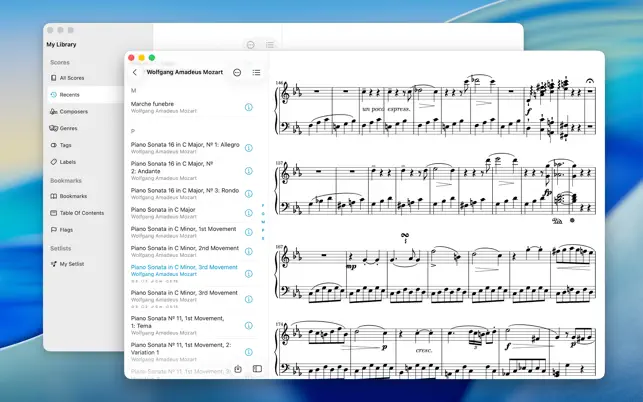
Task: Show info for Marche funebre
Action: pyautogui.click(x=249, y=107)
